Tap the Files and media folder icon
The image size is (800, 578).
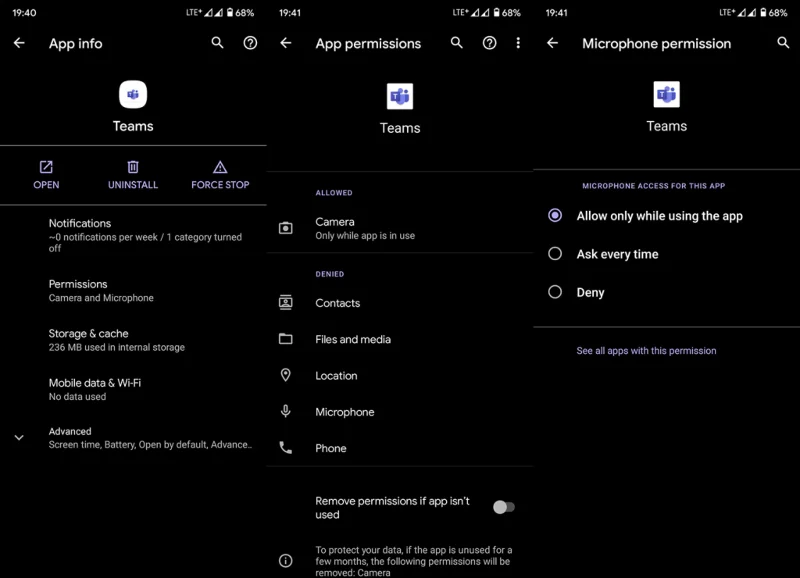click(286, 339)
